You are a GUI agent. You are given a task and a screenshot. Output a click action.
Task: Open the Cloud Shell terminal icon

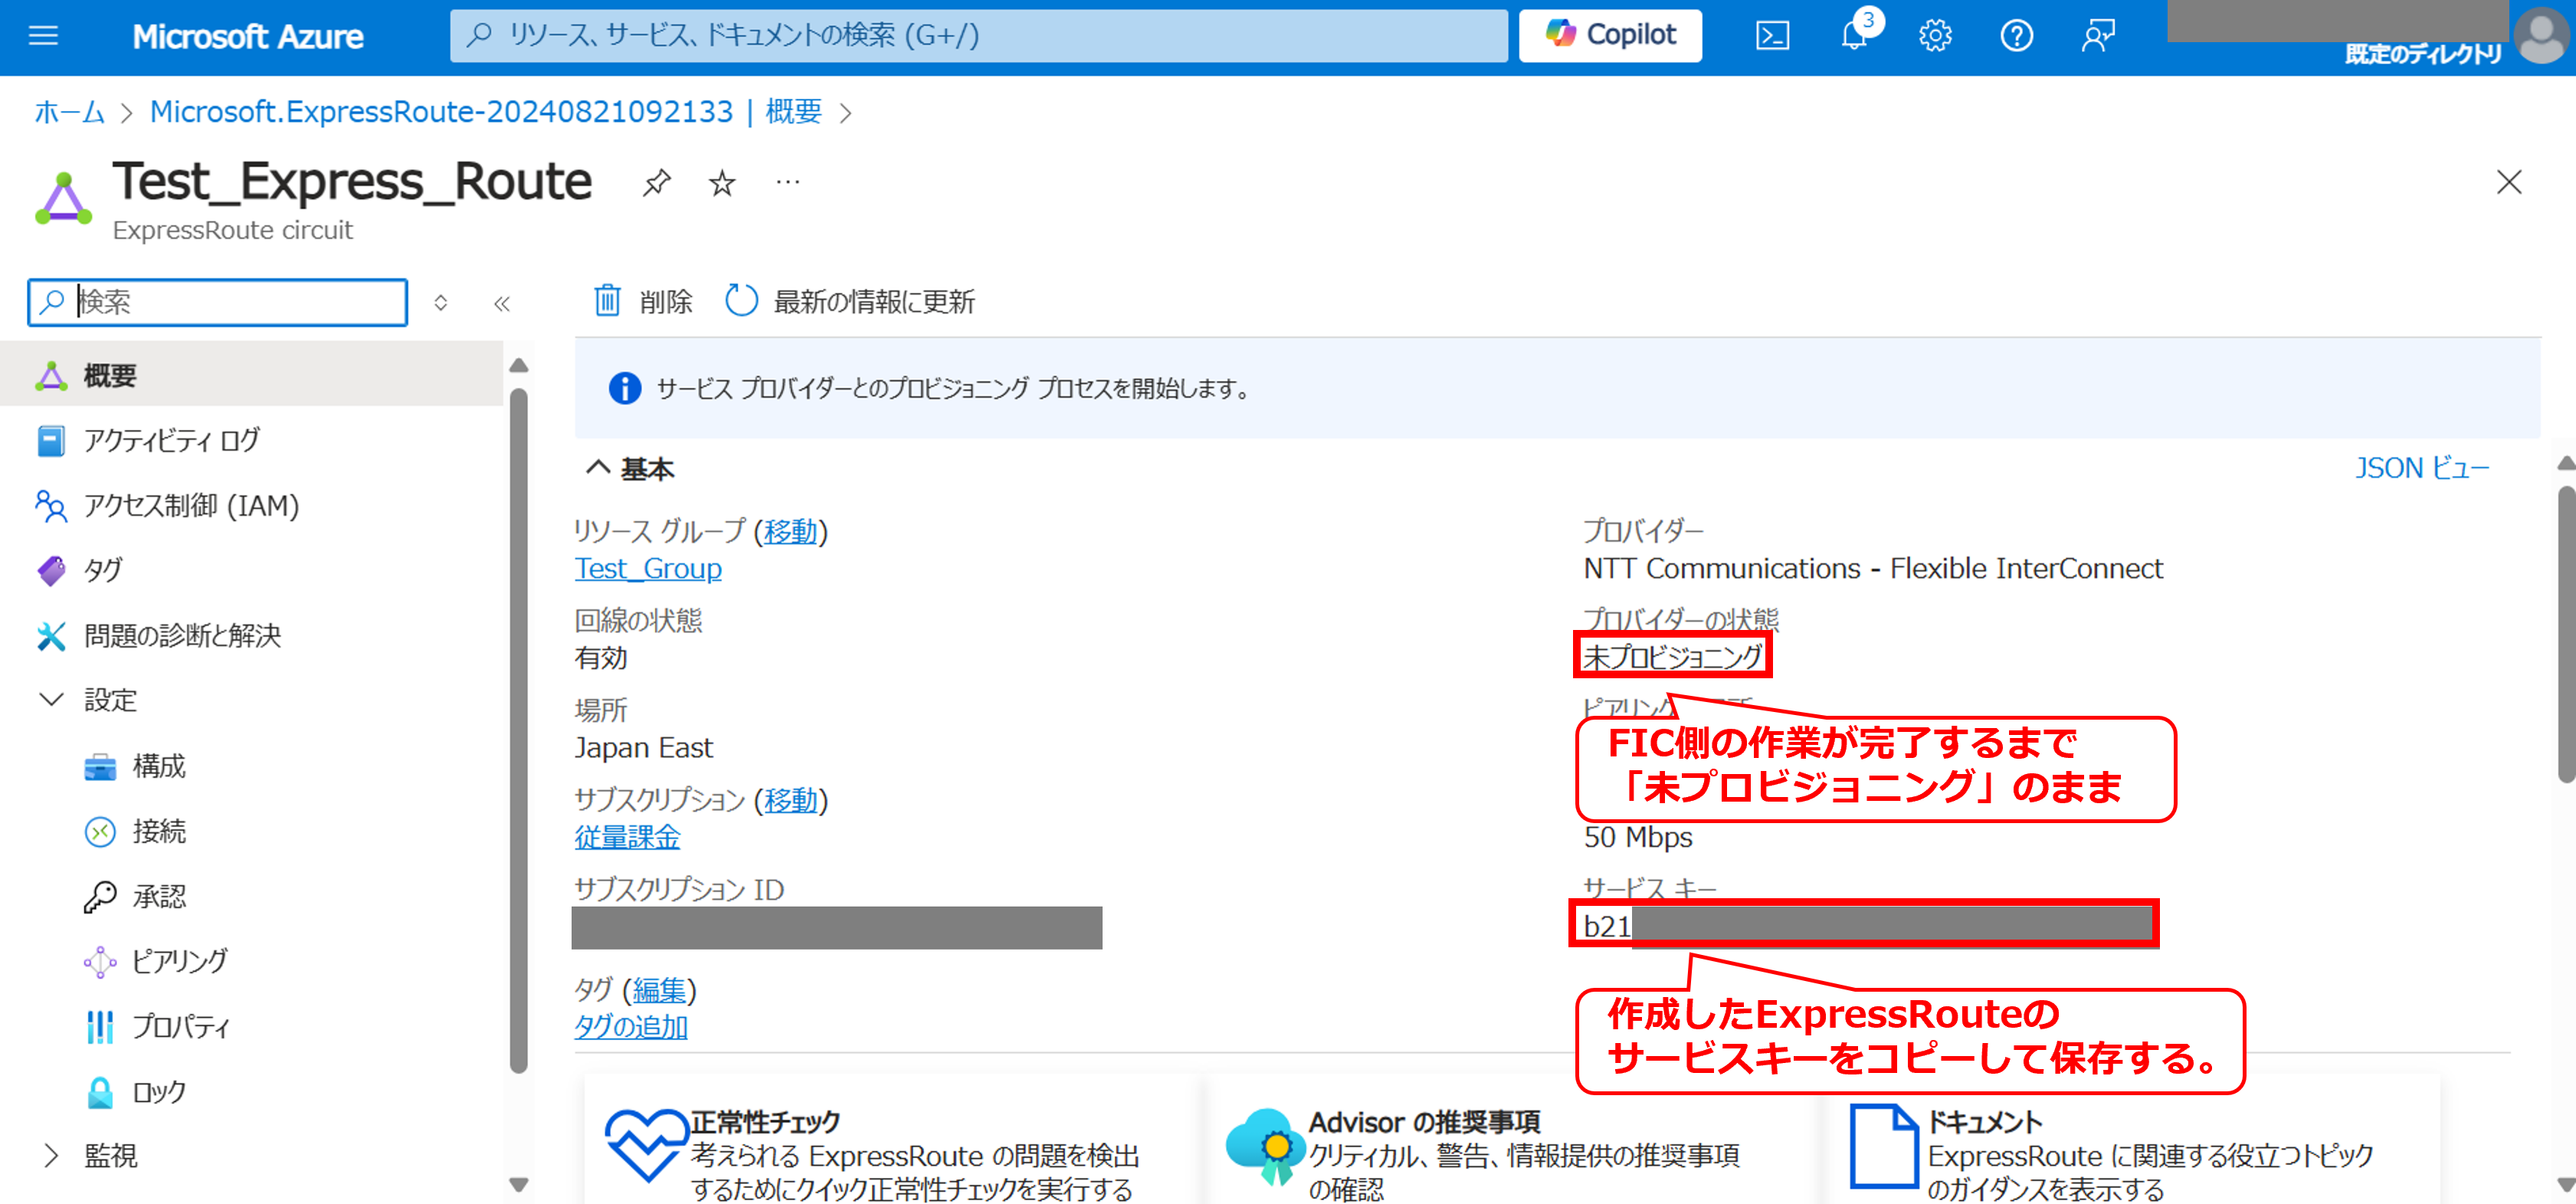[x=1772, y=36]
